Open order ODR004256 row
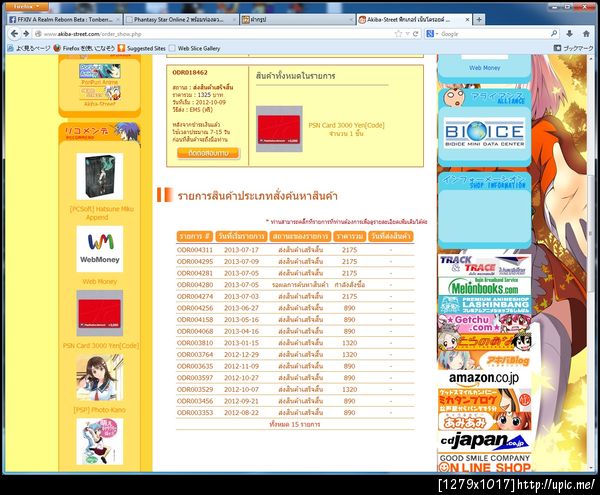600x495 pixels. pyautogui.click(x=295, y=308)
